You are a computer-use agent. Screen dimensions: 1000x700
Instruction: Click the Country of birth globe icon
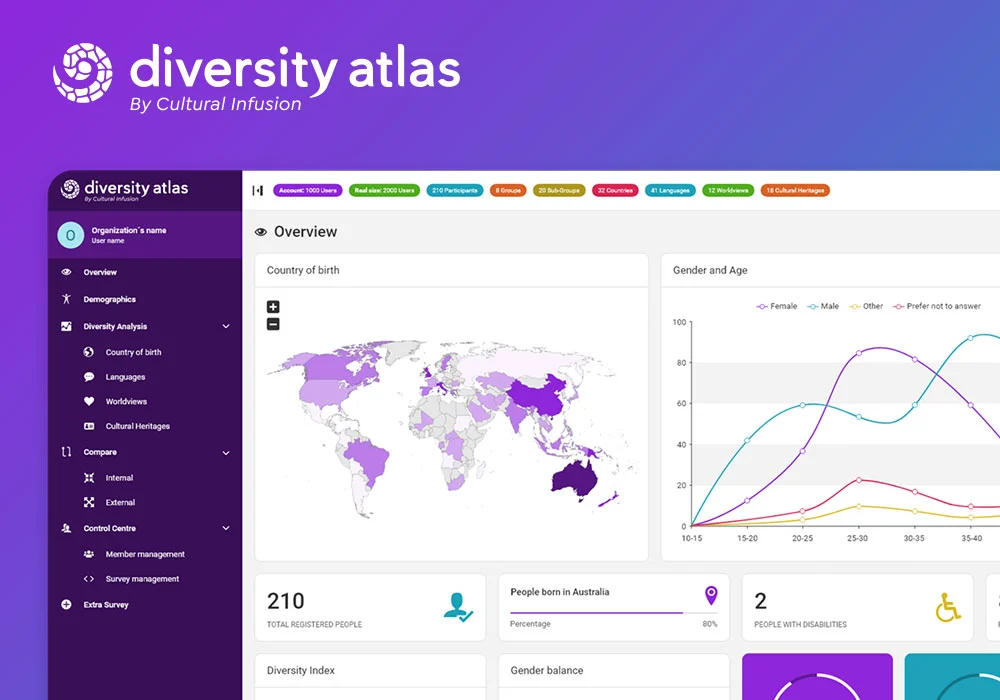(89, 352)
